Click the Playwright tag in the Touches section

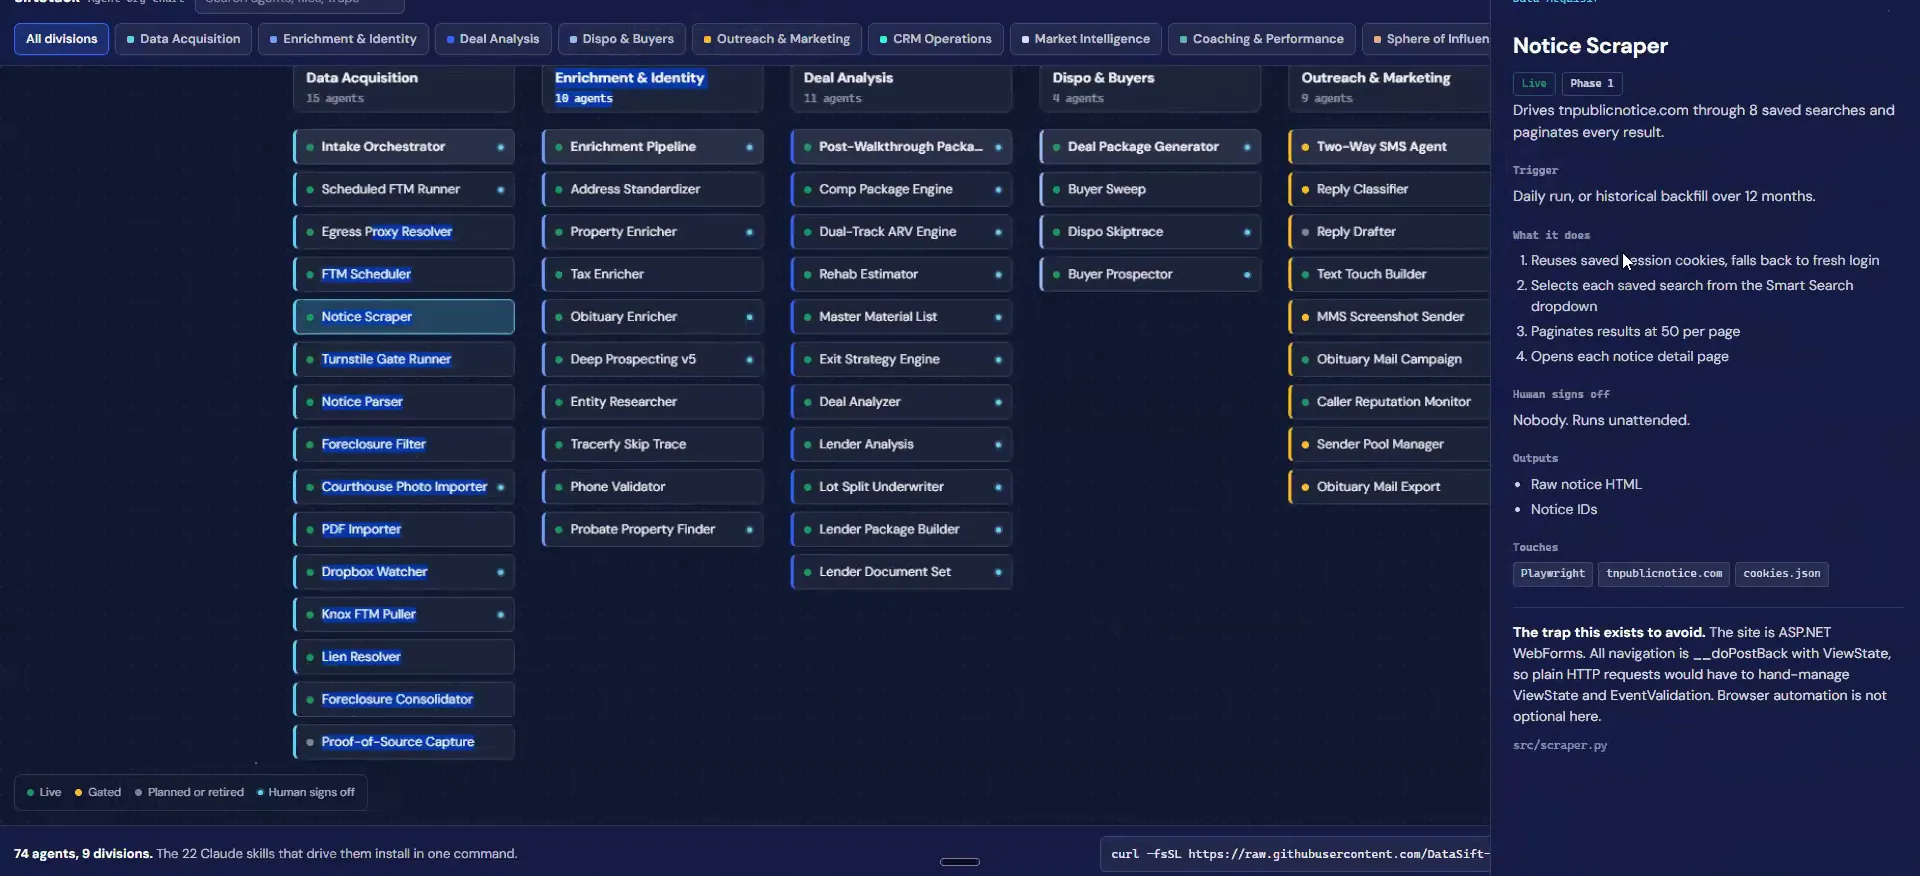[x=1552, y=574]
